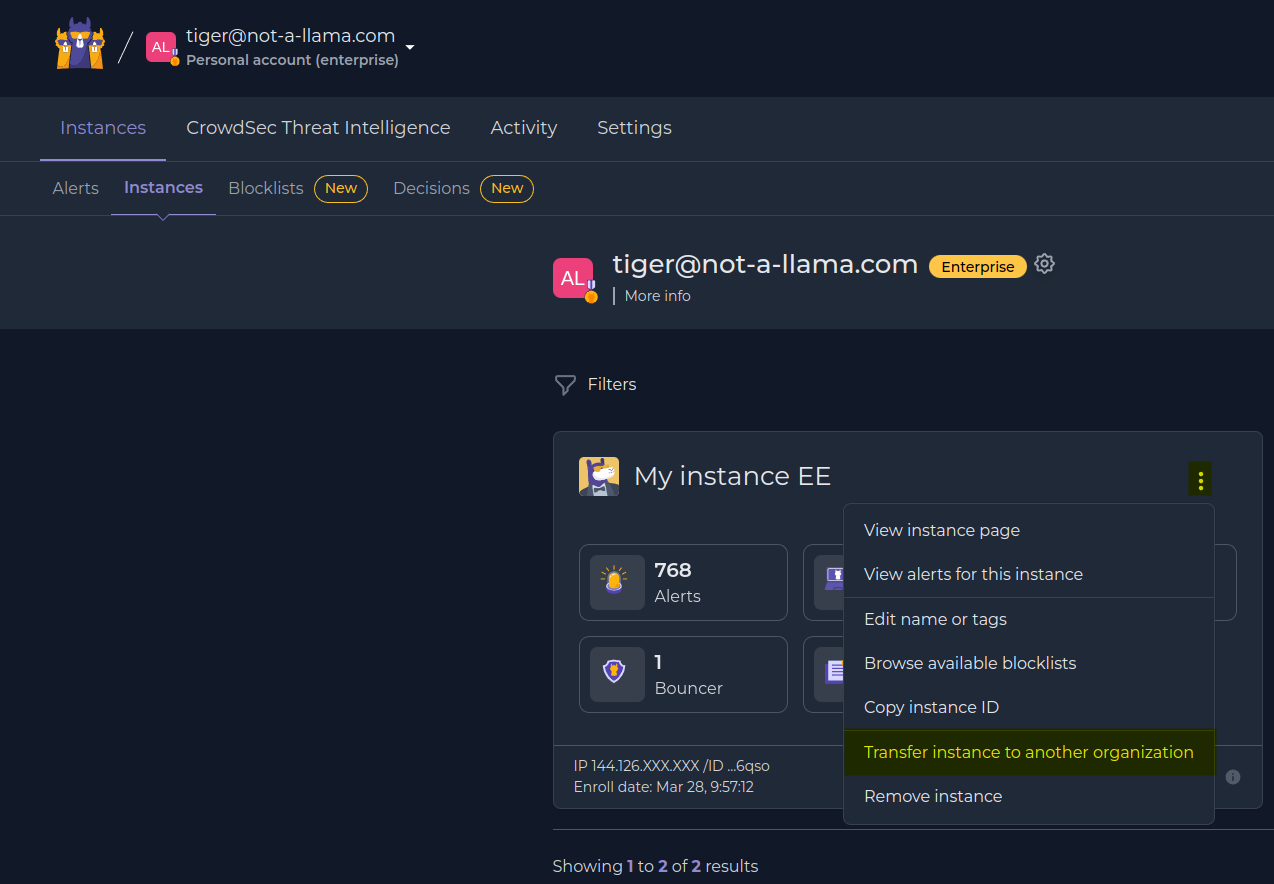Click Personal account (enterprise) label
Viewport: 1274px width, 884px height.
(292, 60)
